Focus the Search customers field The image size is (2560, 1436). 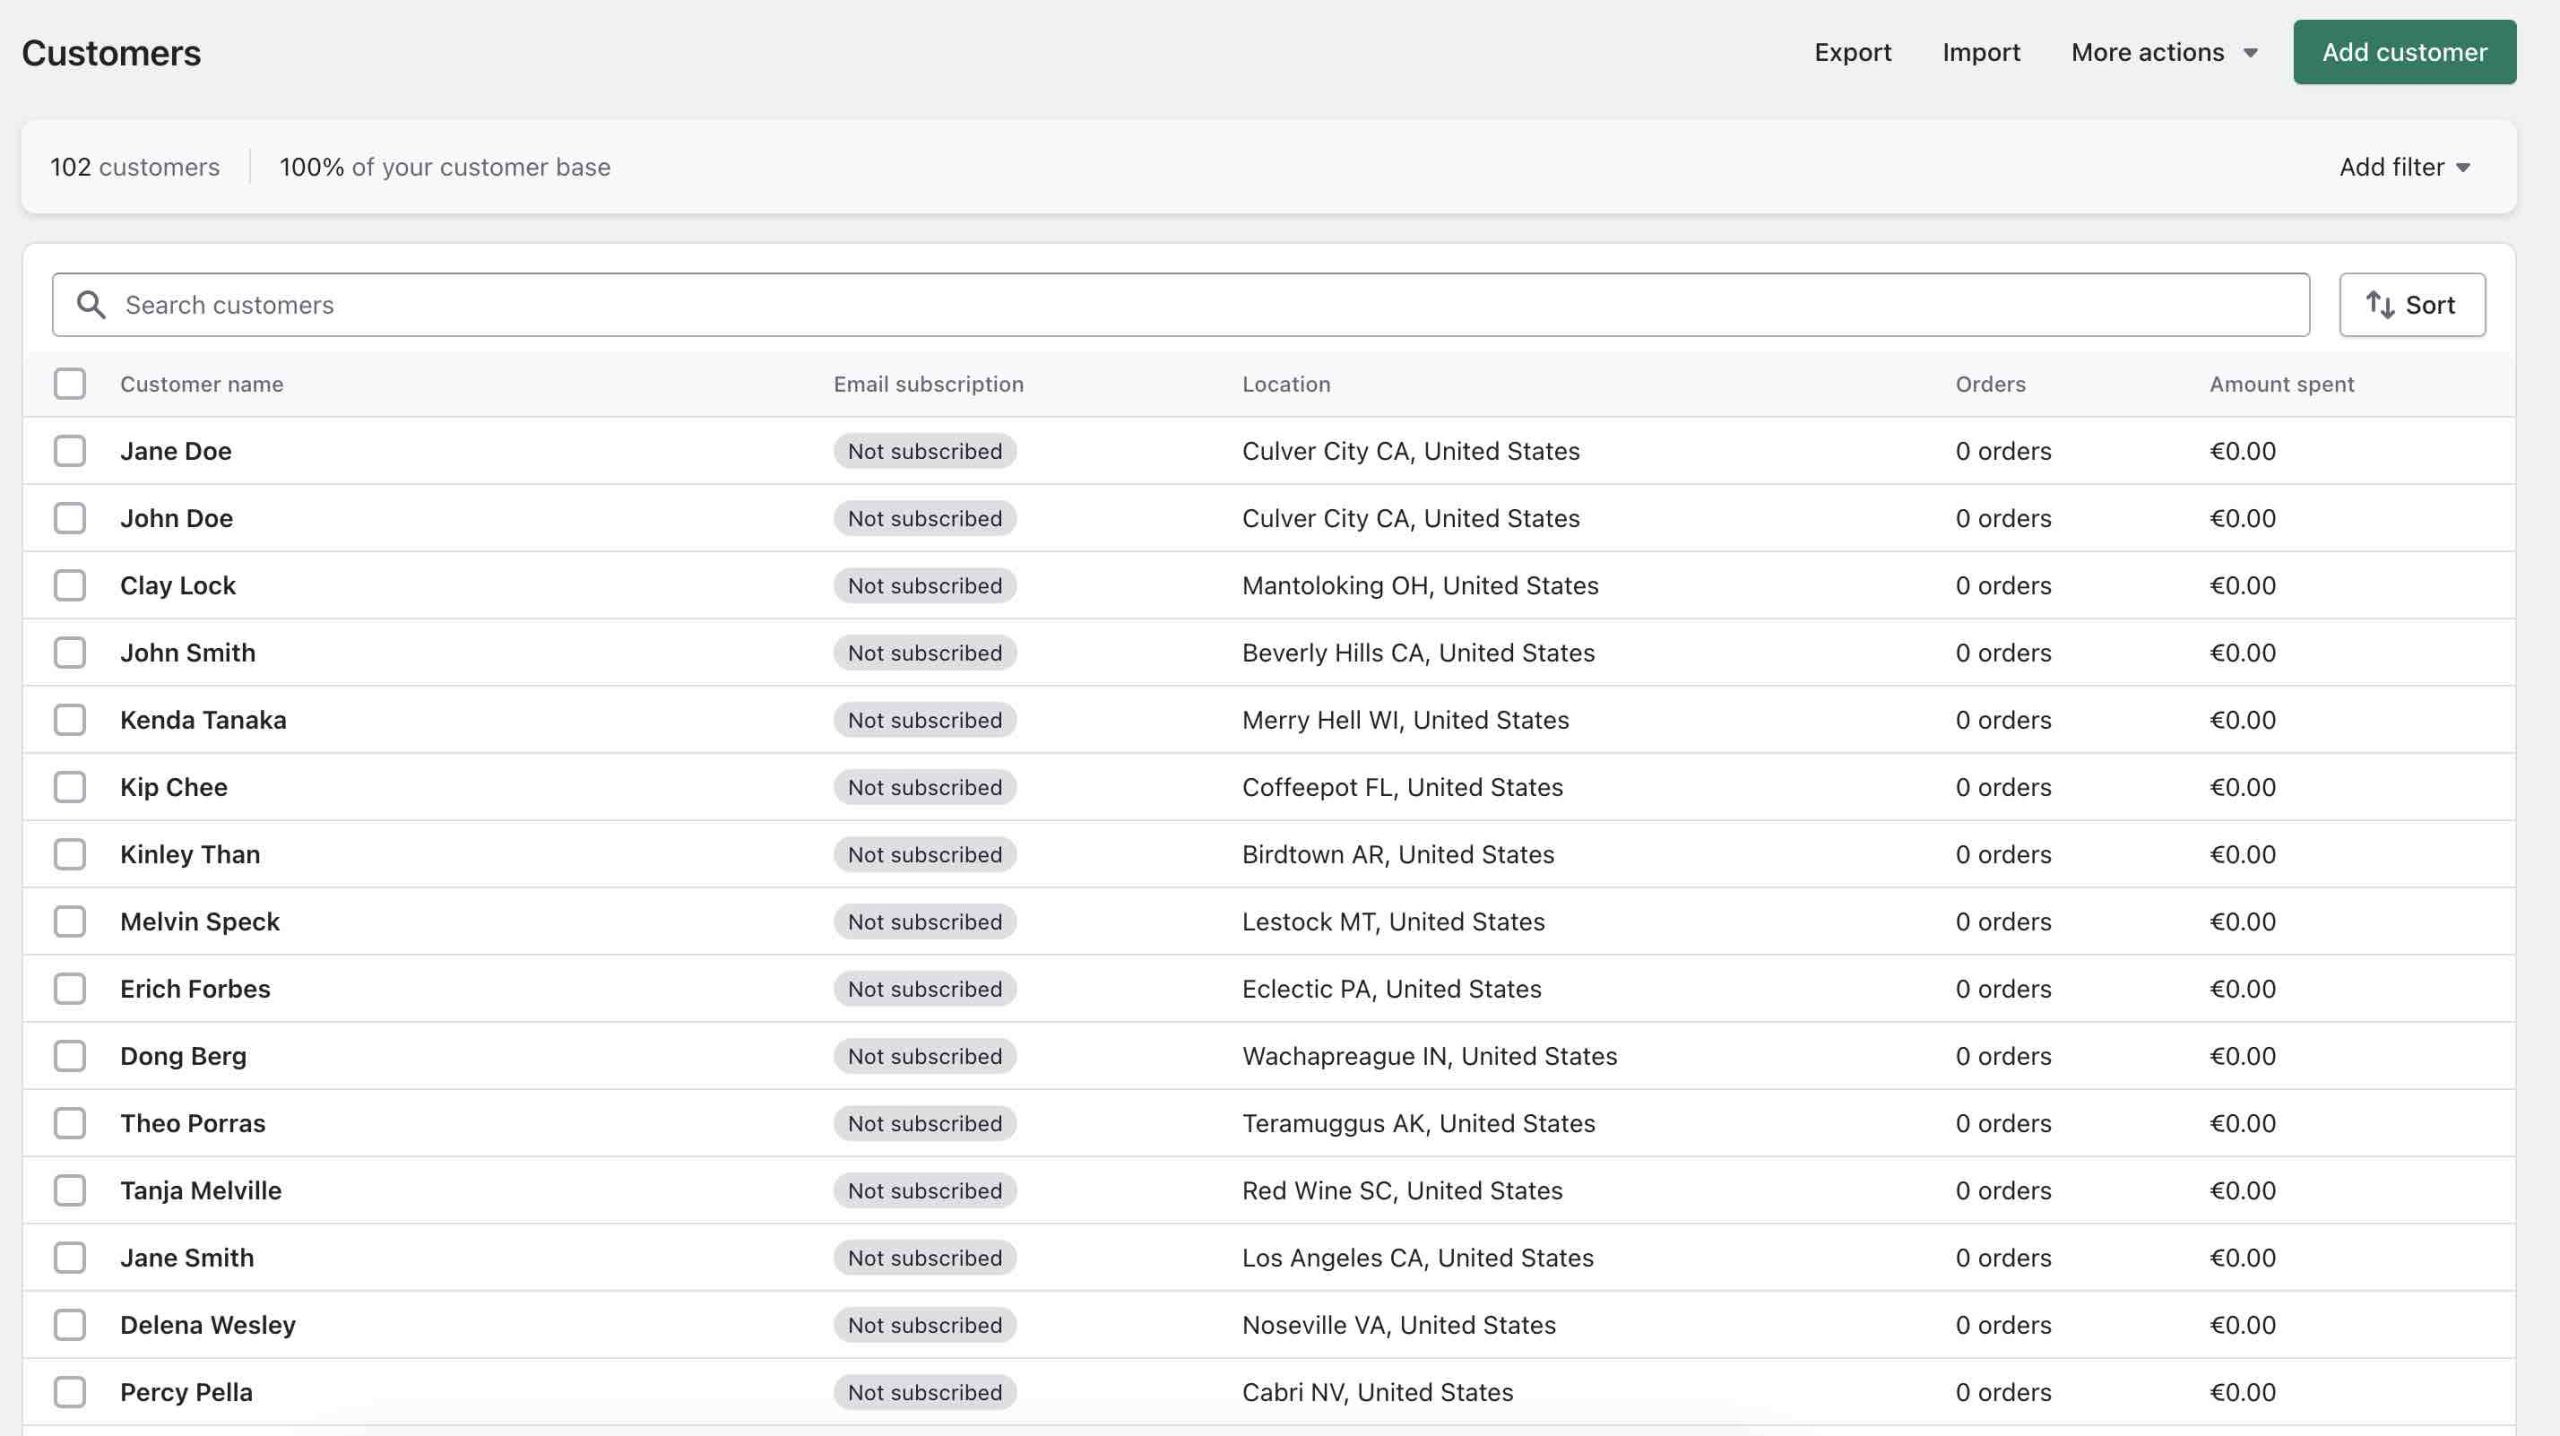point(1200,305)
